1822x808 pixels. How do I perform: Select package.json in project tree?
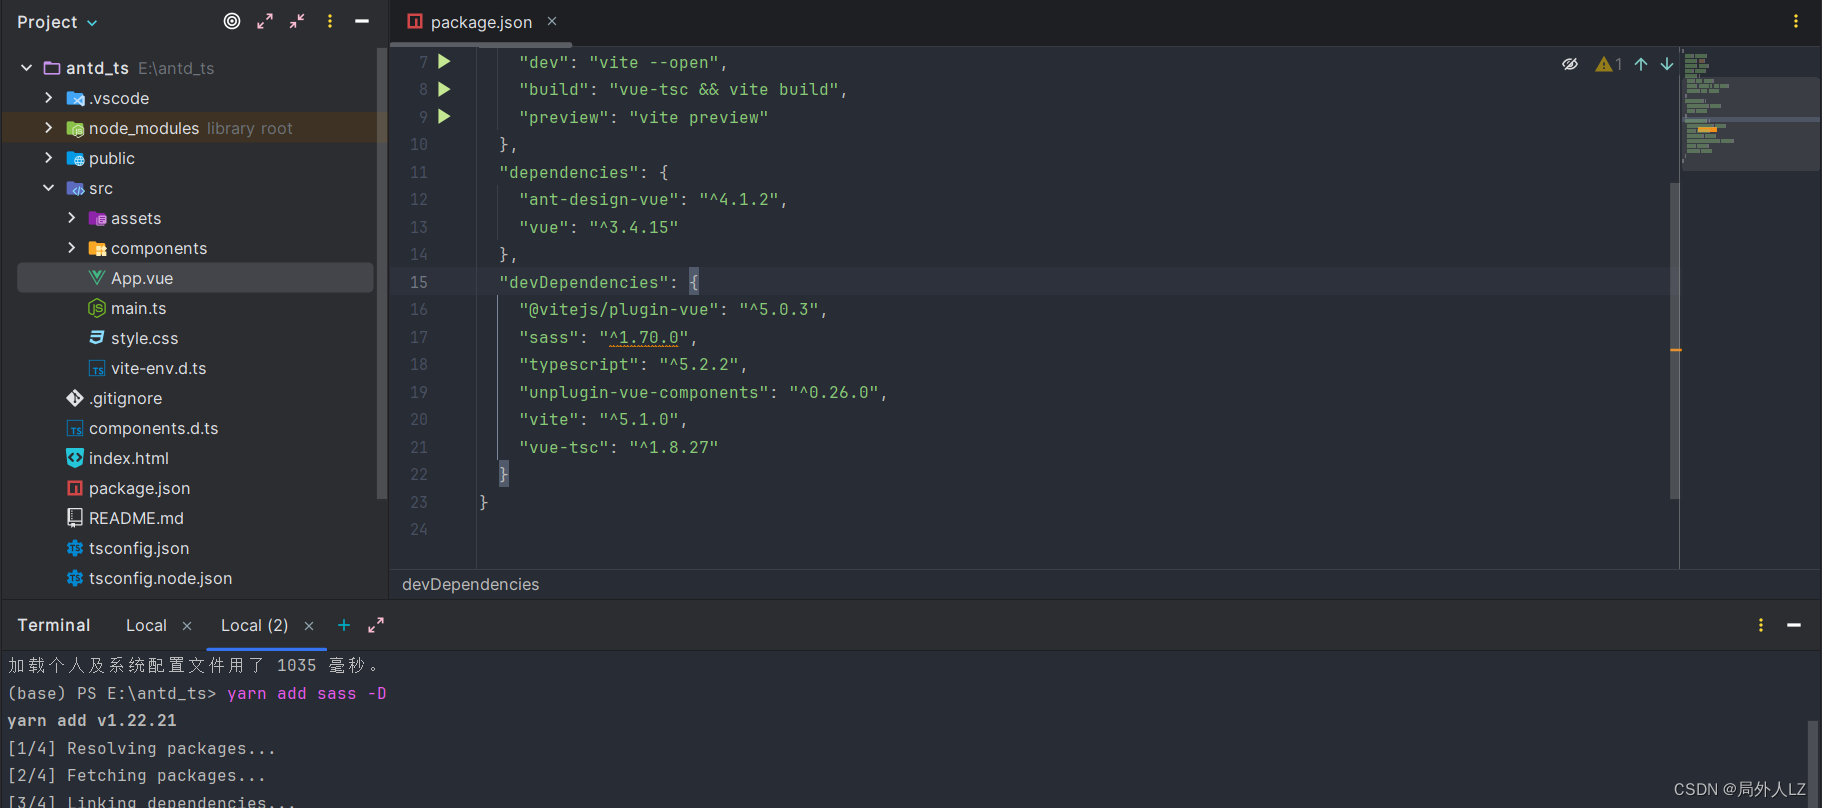pos(139,488)
